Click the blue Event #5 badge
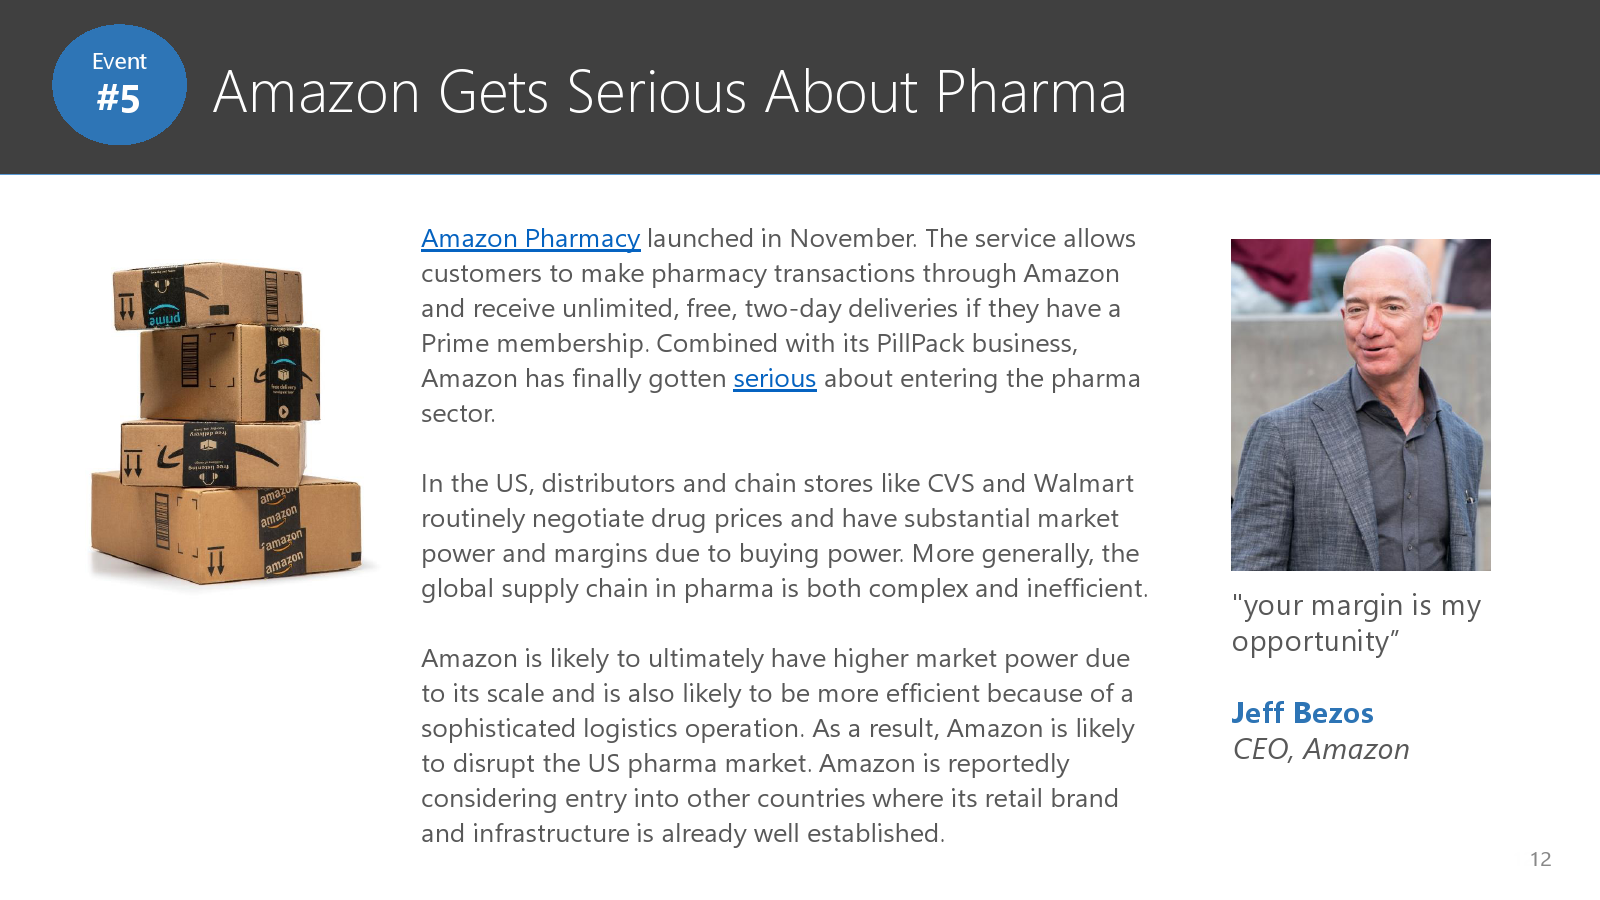The height and width of the screenshot is (900, 1600). (x=119, y=84)
